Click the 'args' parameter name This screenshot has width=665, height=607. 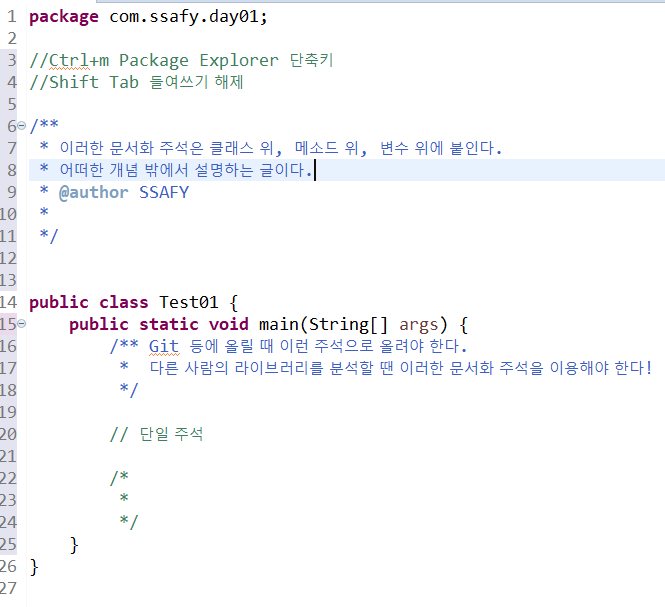tap(418, 324)
